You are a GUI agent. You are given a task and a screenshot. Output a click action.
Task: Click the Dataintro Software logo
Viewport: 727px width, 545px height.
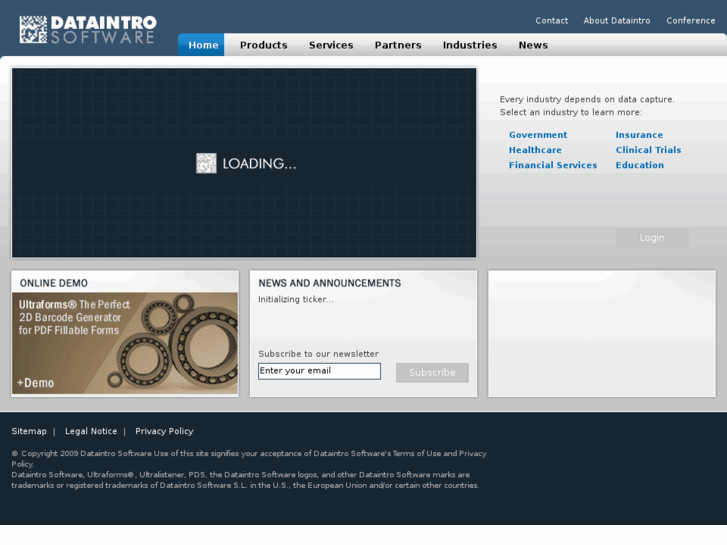88,30
